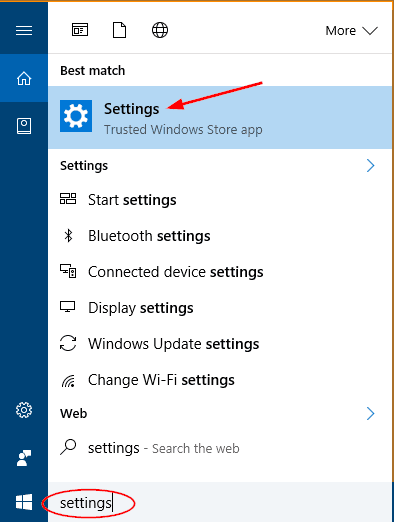Click the Settings category header text
Screen dimensions: 394x522
(x=84, y=166)
